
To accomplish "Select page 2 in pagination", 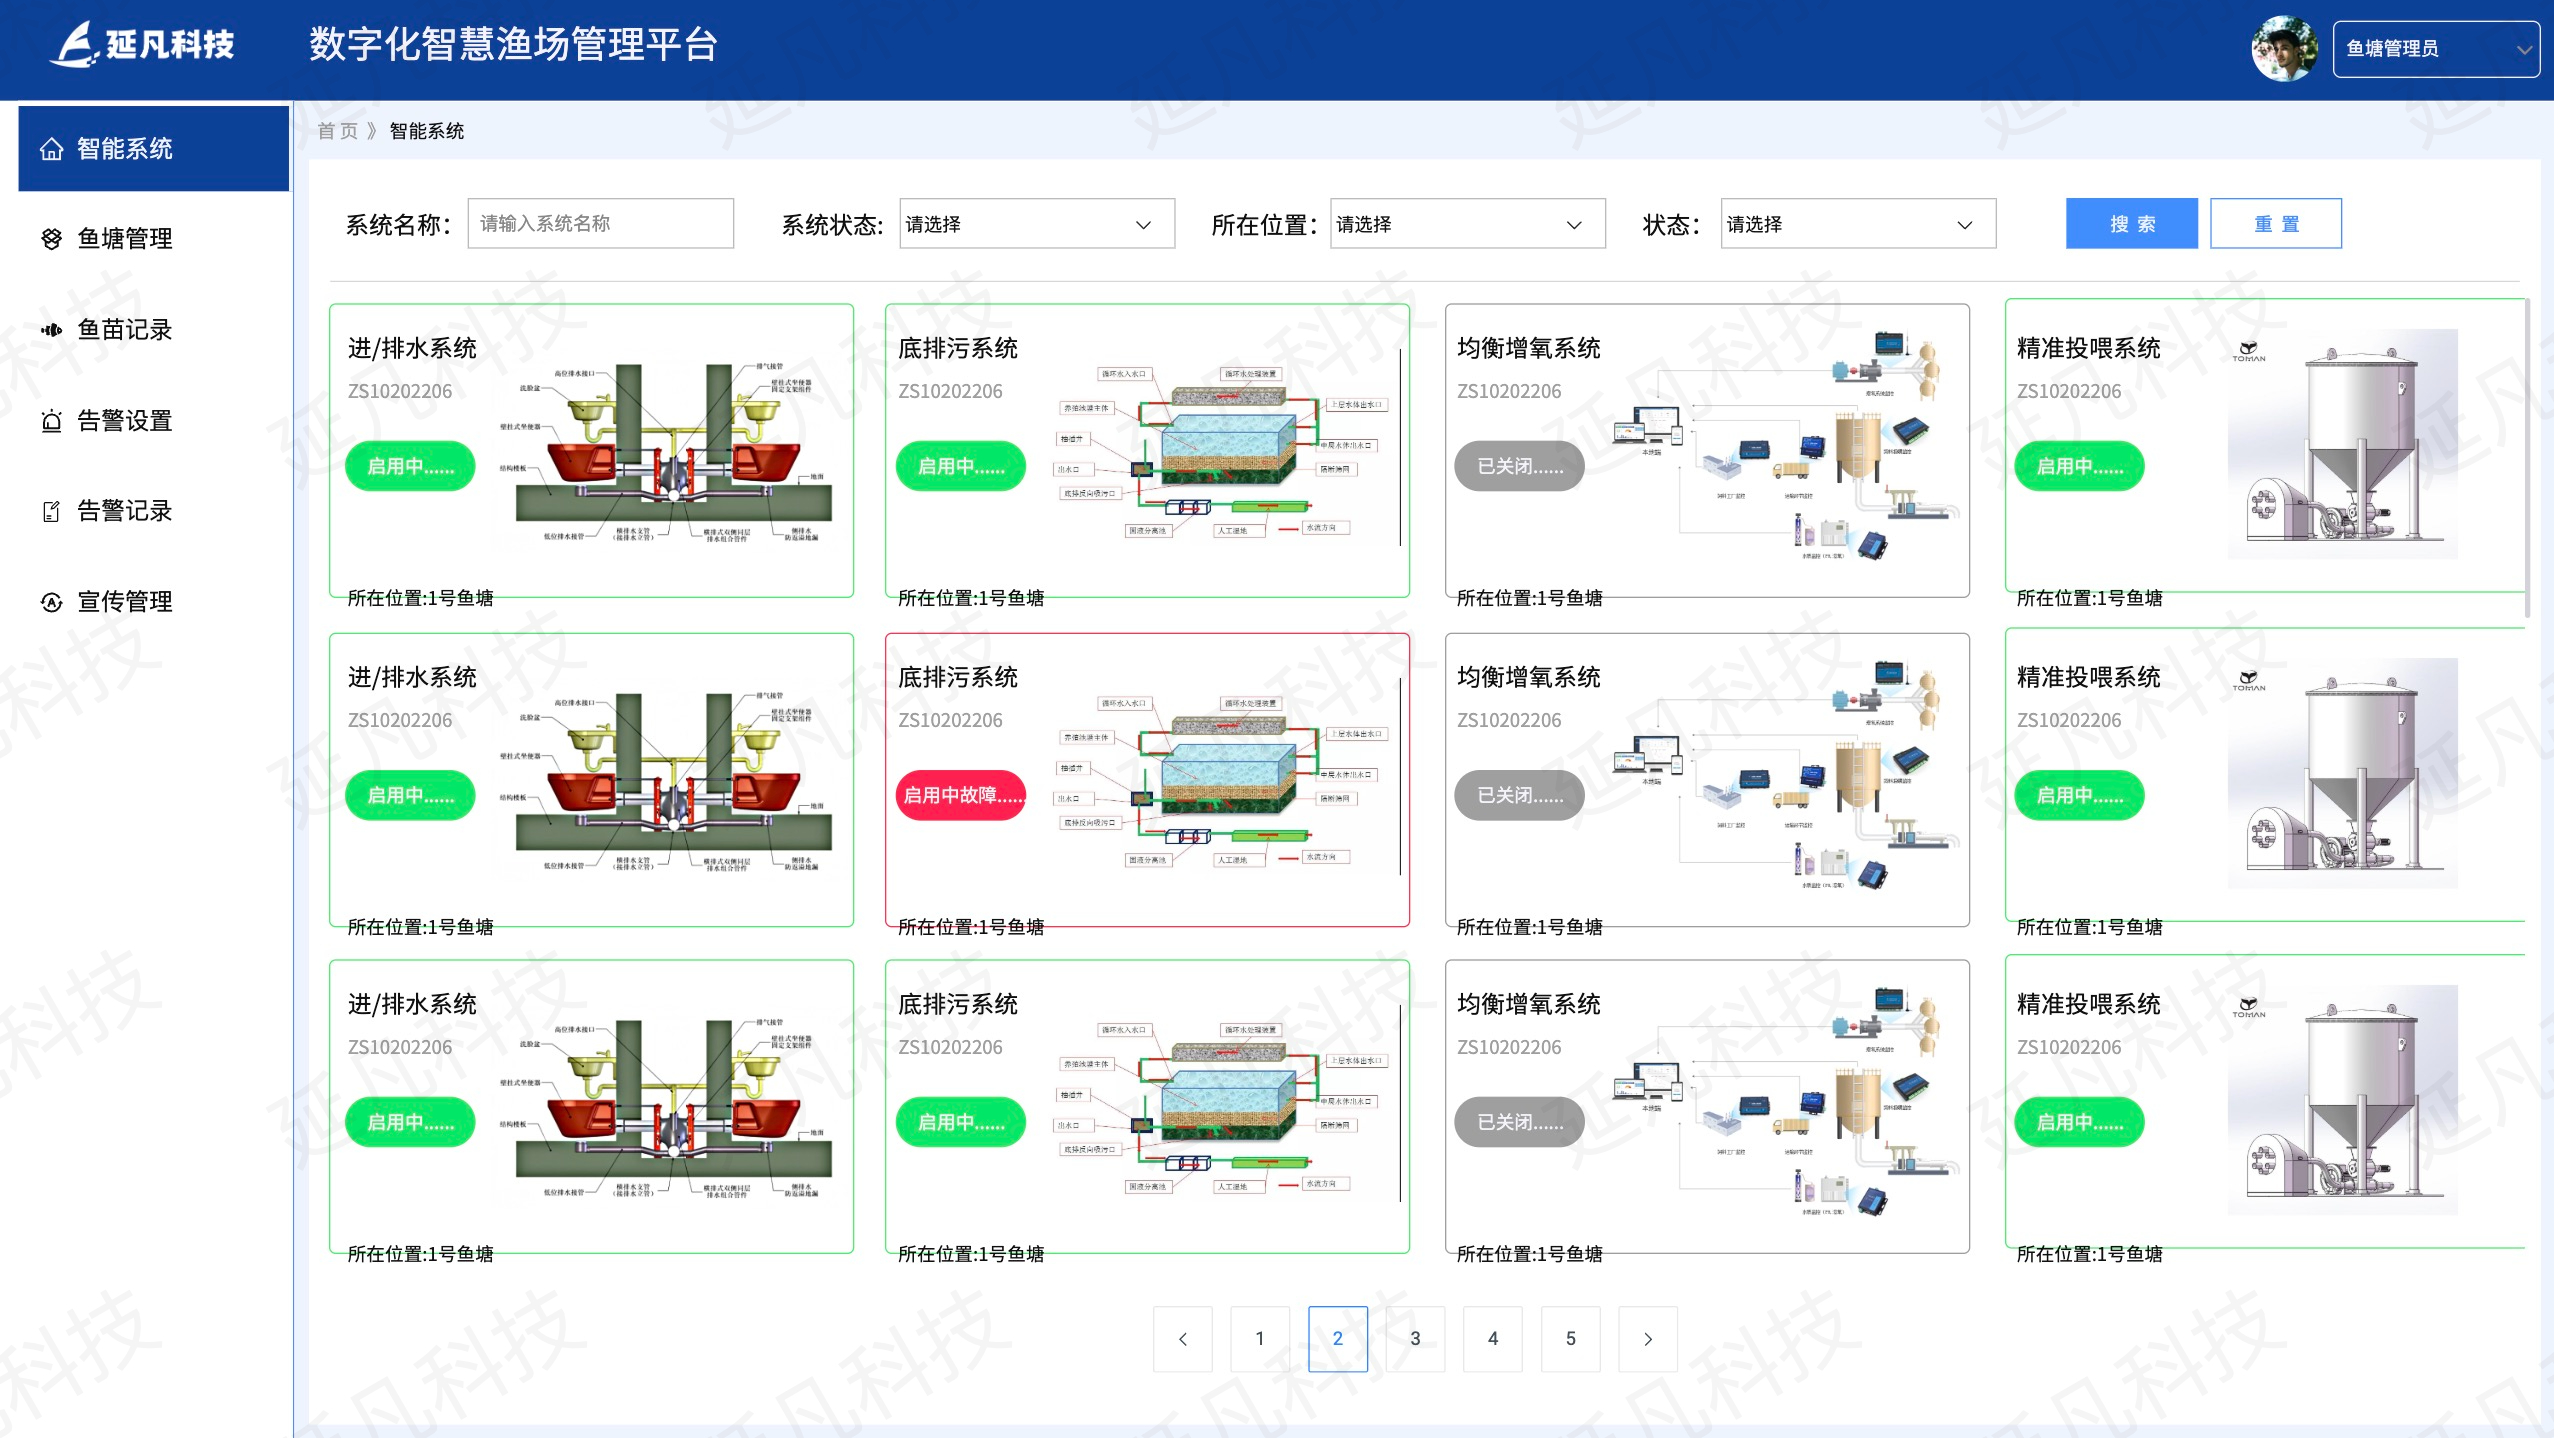I will (x=1338, y=1339).
